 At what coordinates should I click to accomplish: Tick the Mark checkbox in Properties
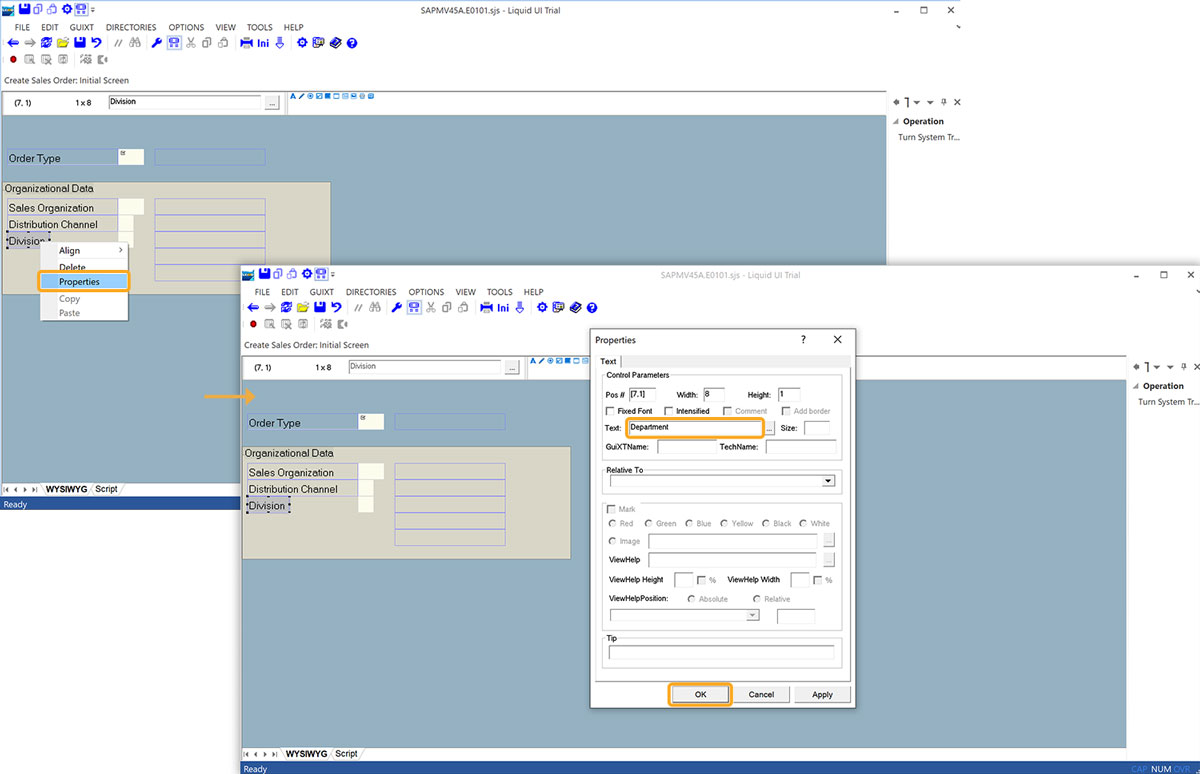pos(612,509)
